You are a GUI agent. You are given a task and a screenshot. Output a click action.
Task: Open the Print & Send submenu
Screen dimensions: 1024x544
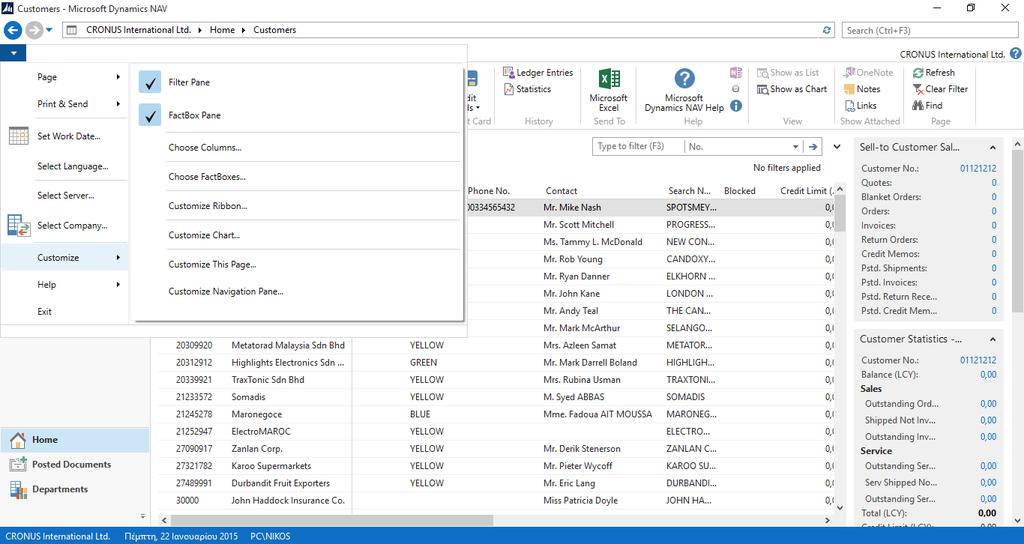tap(64, 104)
